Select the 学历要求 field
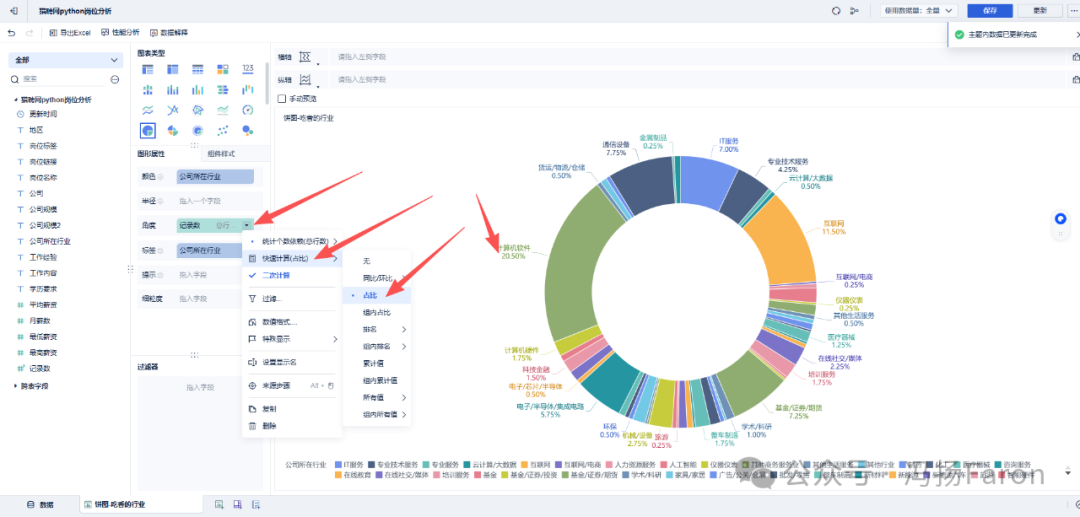This screenshot has width=1080, height=517. 43,289
